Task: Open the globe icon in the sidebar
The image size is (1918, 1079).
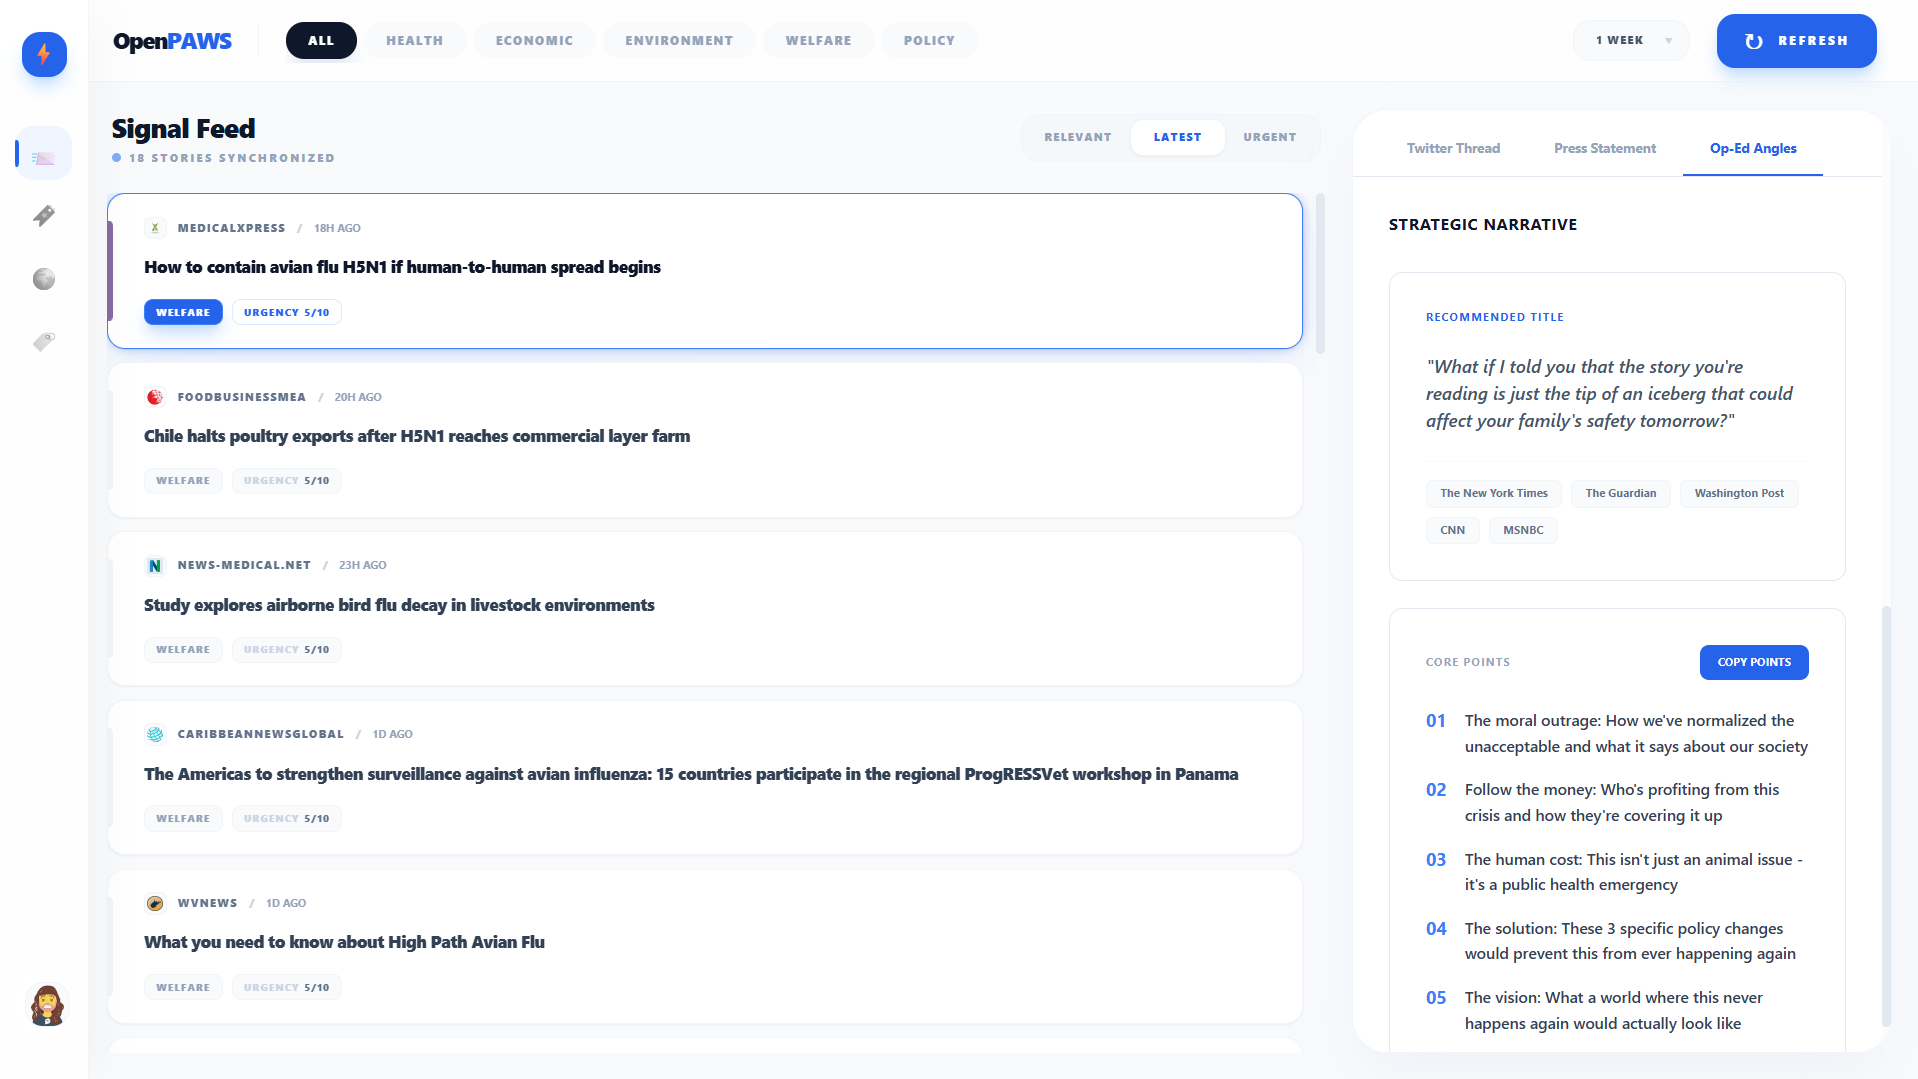Action: [43, 279]
